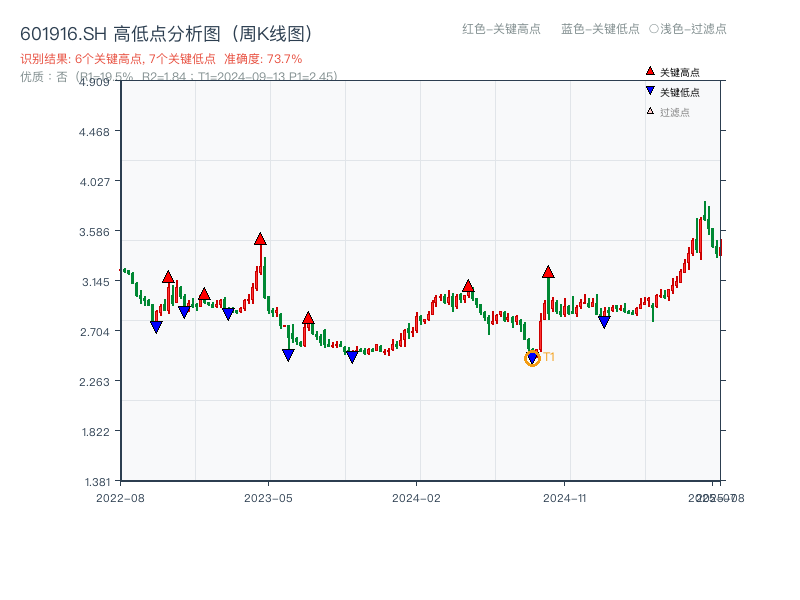Select the orange-circled T1 key low marker
The width and height of the screenshot is (800, 600).
532,358
